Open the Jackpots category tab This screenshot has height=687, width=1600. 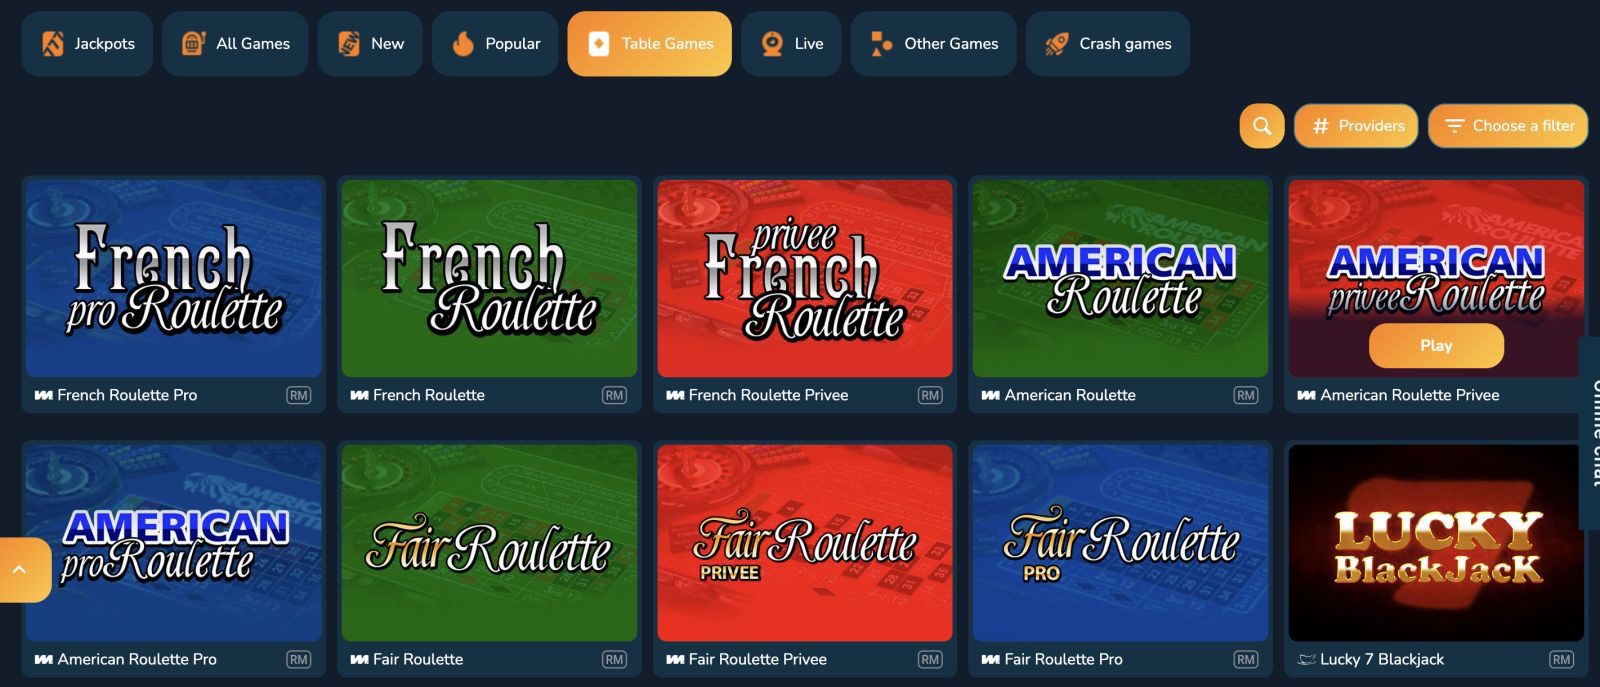87,44
